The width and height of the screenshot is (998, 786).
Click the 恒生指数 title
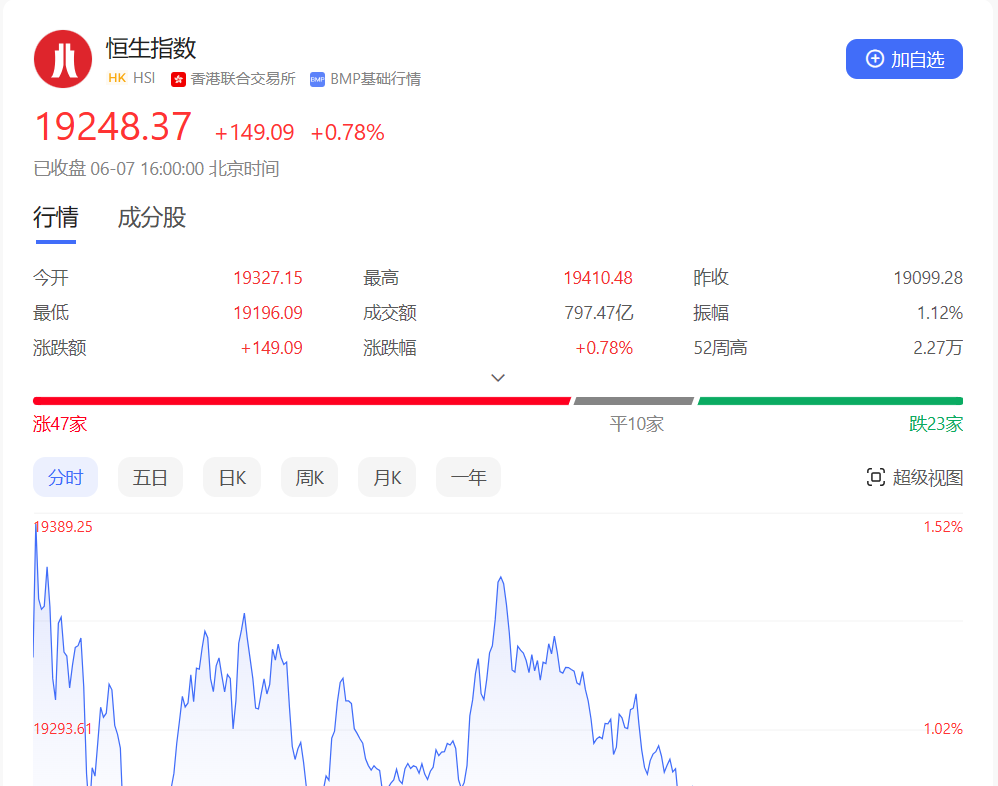(x=151, y=48)
